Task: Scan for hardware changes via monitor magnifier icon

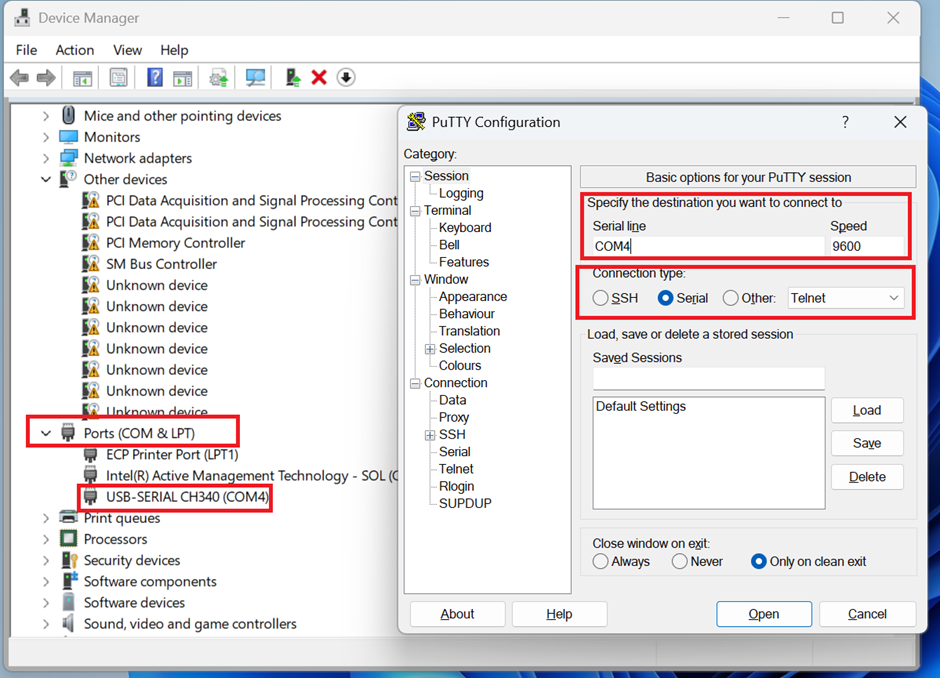Action: [255, 77]
